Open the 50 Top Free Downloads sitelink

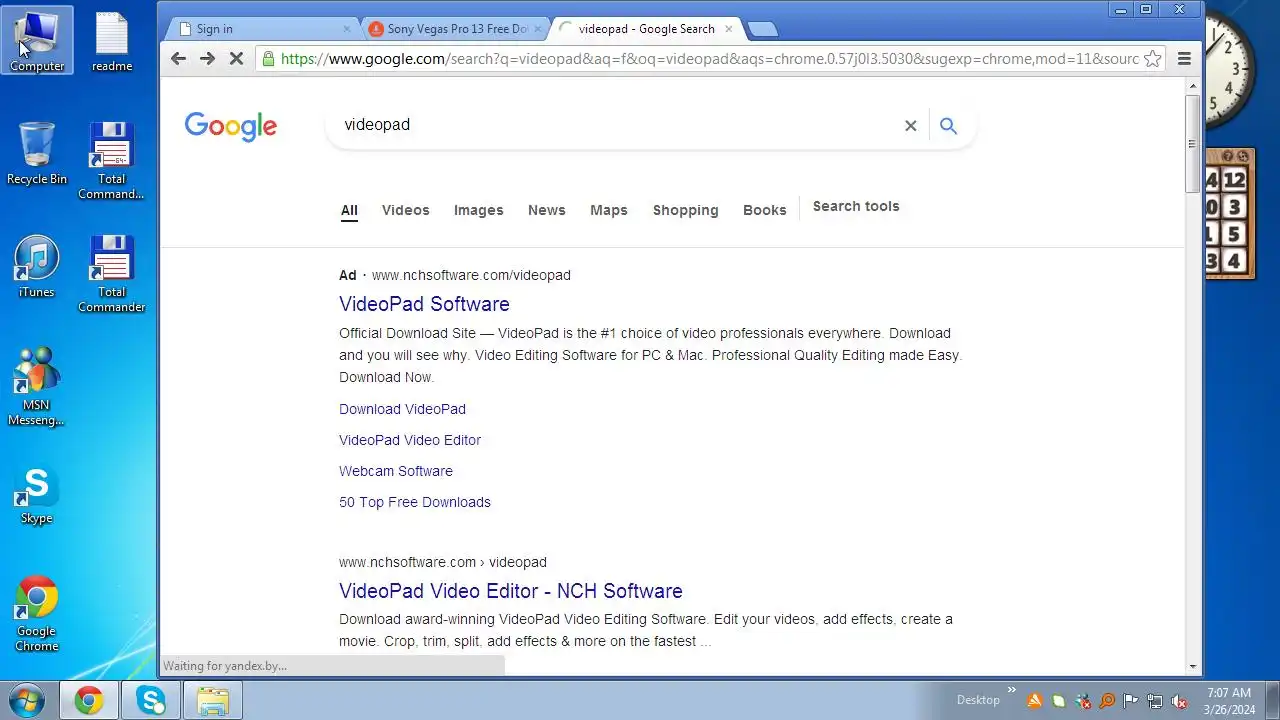coord(415,502)
